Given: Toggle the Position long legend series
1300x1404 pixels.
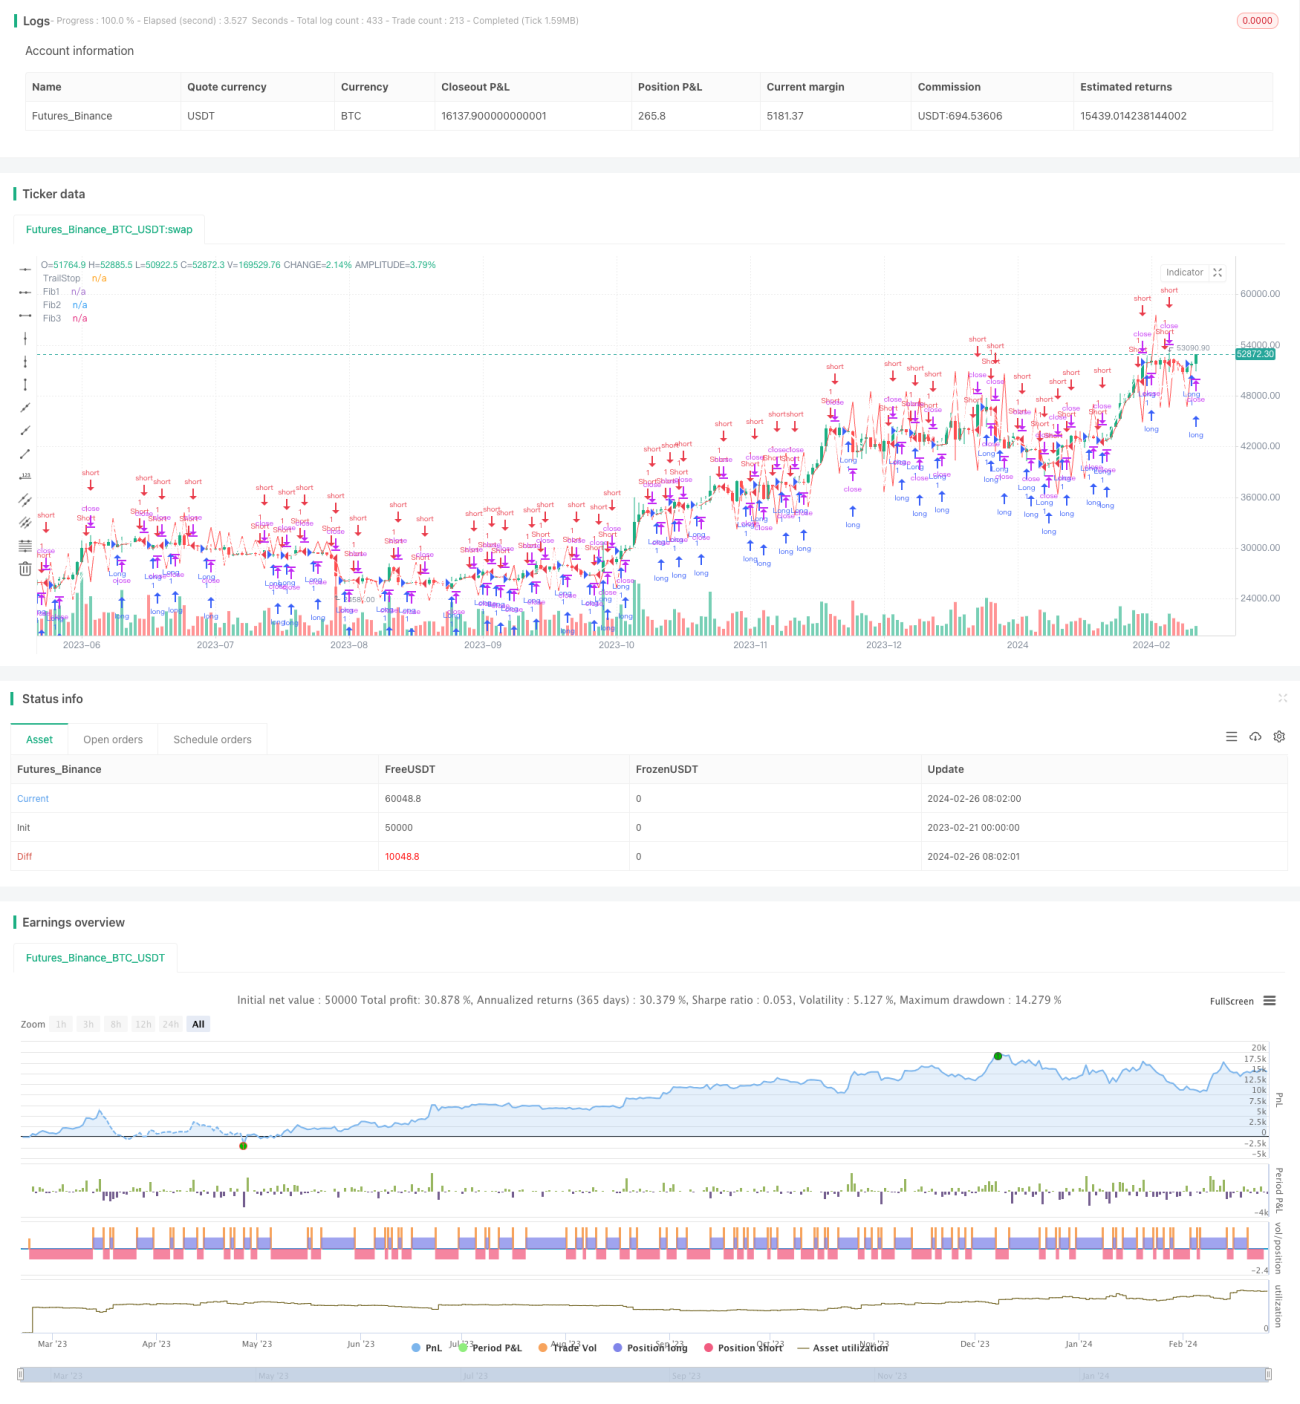Looking at the screenshot, I should tap(650, 1348).
